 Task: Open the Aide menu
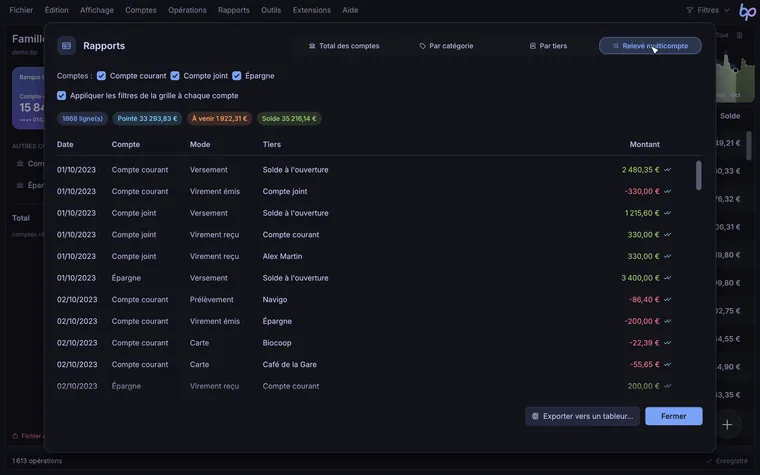(350, 10)
